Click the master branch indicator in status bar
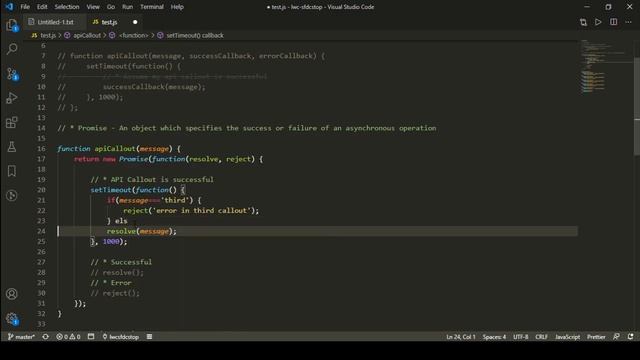Viewport: 640px width, 360px height. (21, 337)
